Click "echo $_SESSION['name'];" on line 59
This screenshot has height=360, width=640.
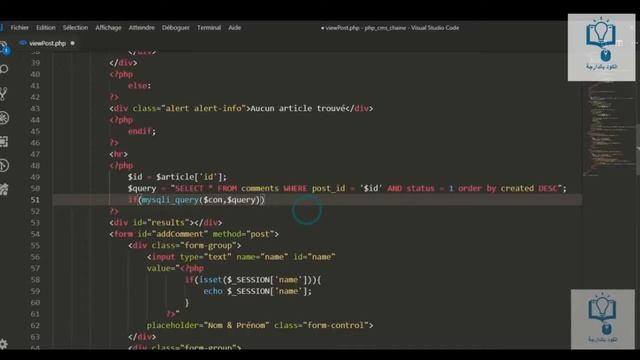click(x=257, y=291)
